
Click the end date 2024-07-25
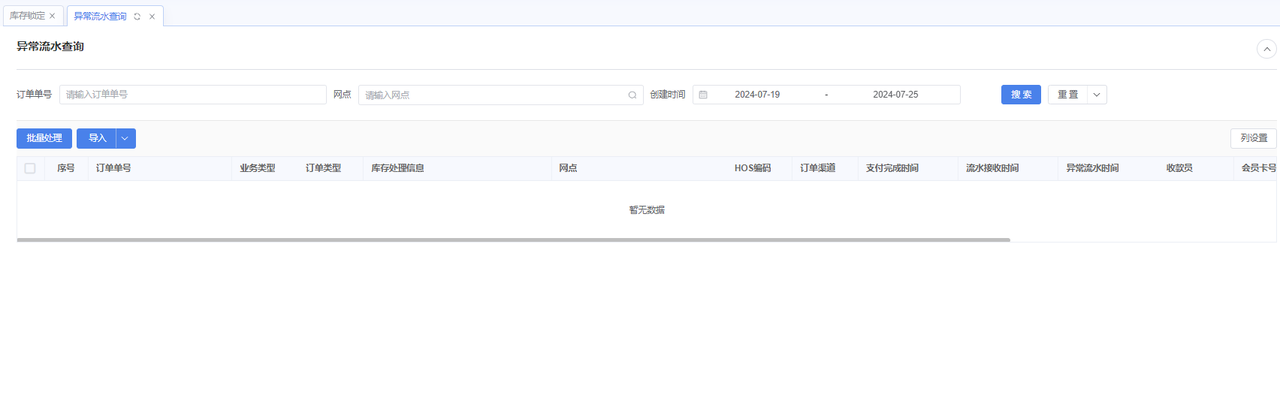pos(895,95)
